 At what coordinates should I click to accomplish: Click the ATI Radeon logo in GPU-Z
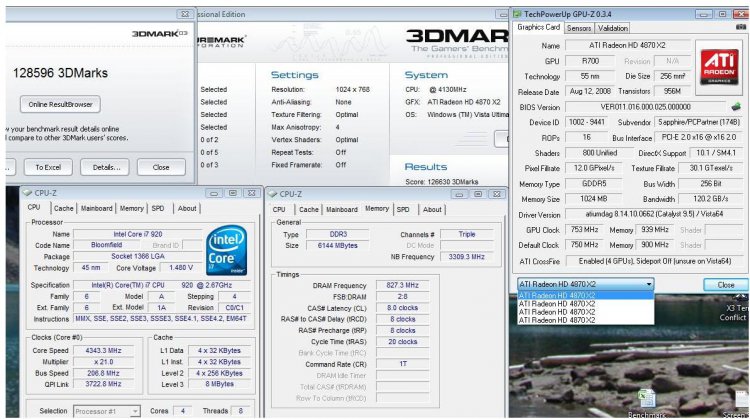(719, 66)
